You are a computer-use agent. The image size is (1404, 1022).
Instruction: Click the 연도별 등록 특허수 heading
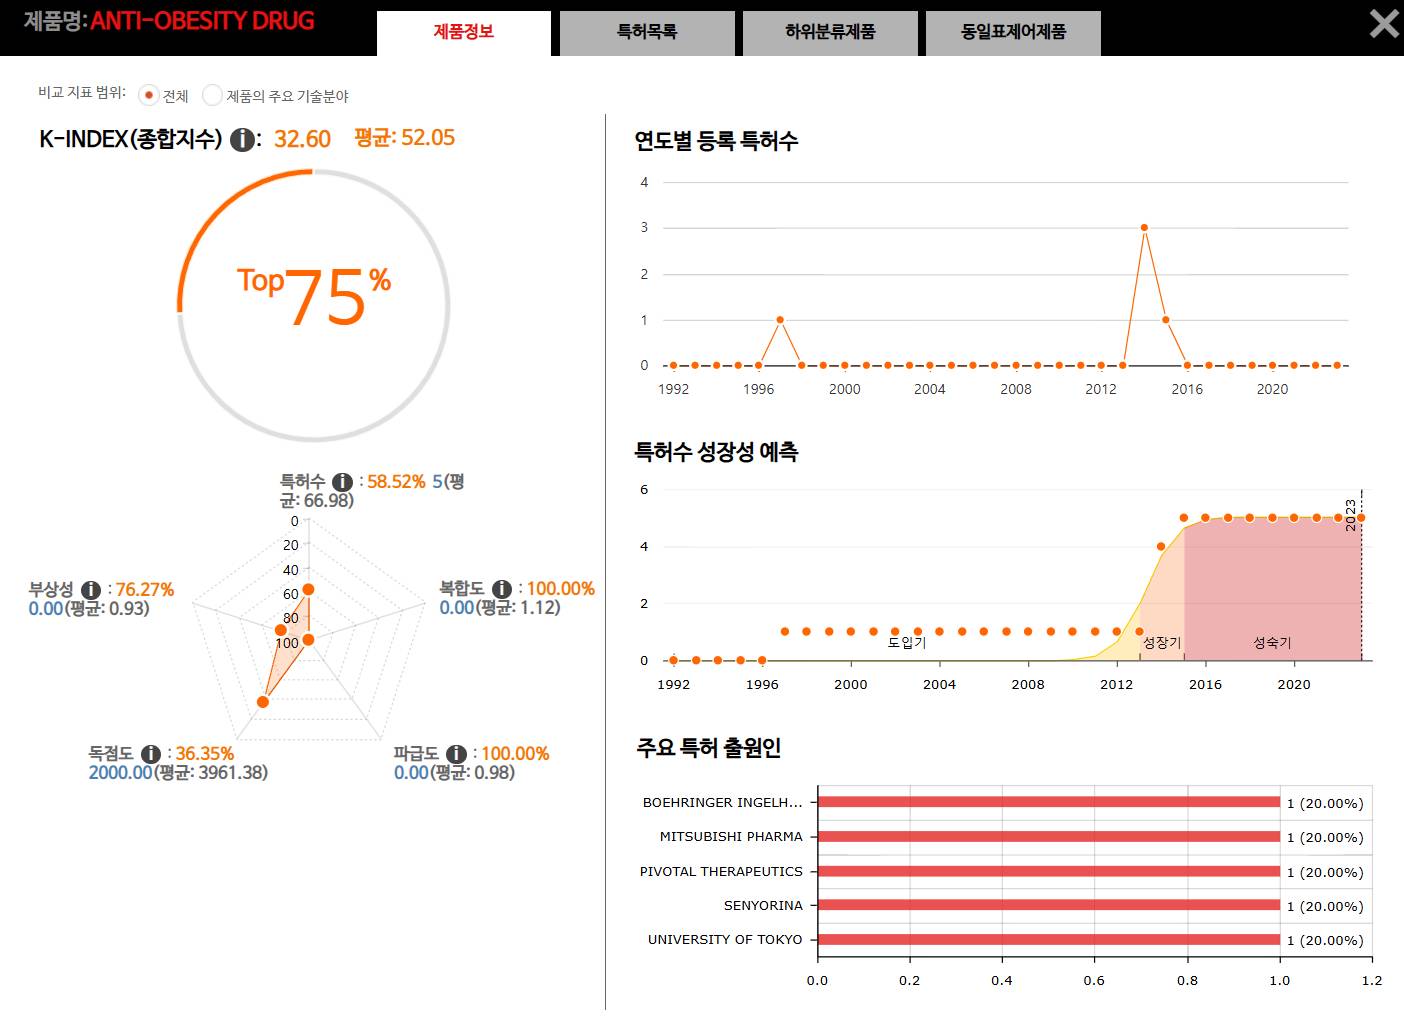(716, 141)
